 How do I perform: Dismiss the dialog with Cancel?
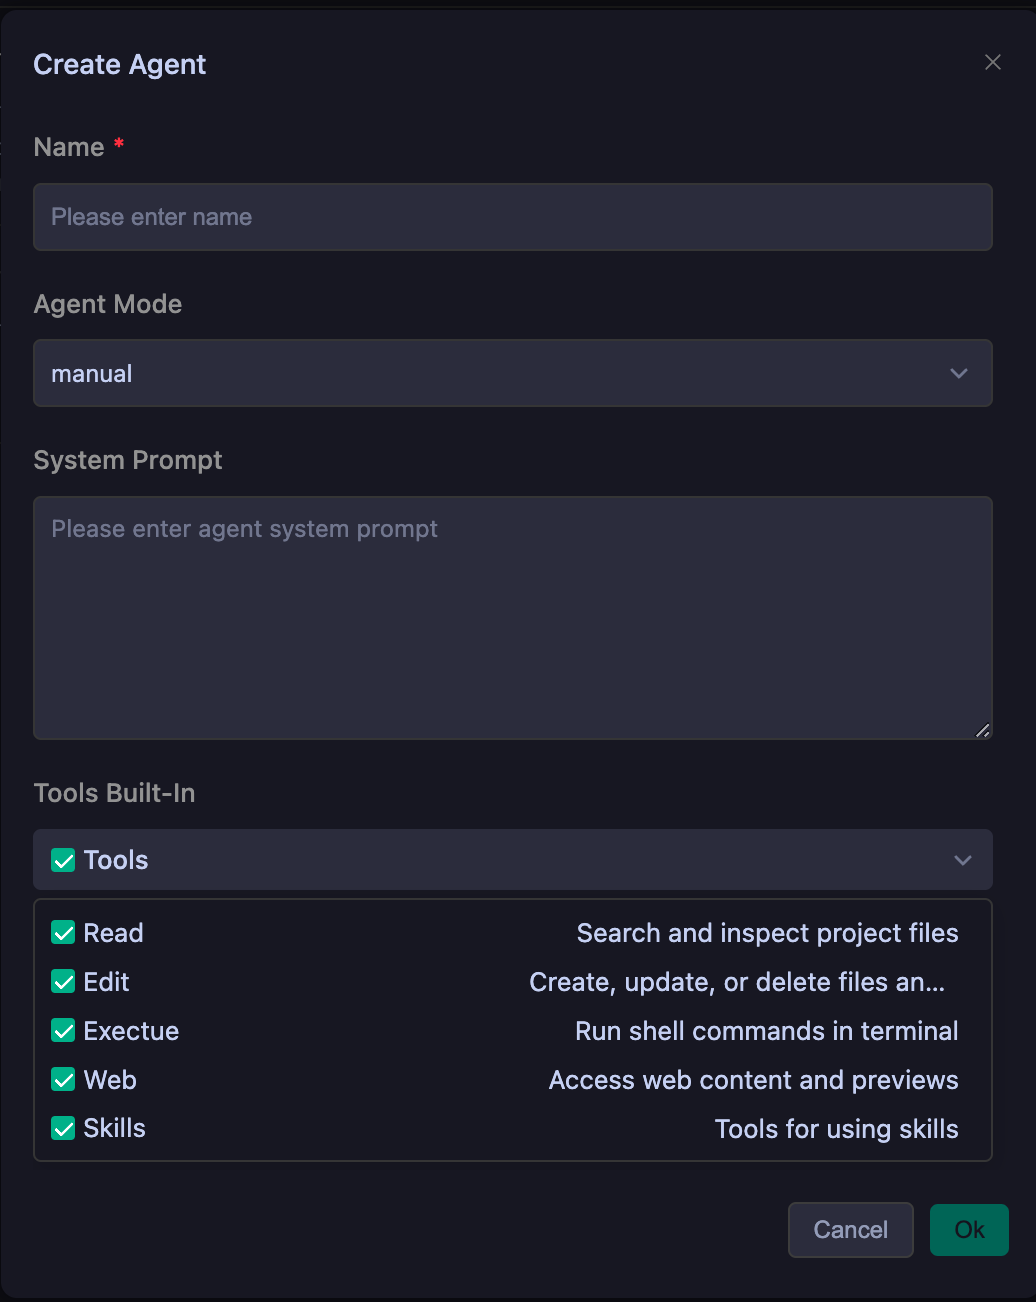(850, 1229)
